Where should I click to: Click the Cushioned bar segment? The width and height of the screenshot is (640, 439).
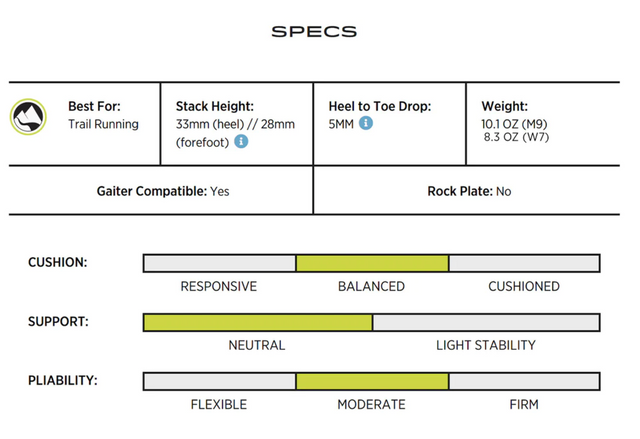tap(524, 263)
